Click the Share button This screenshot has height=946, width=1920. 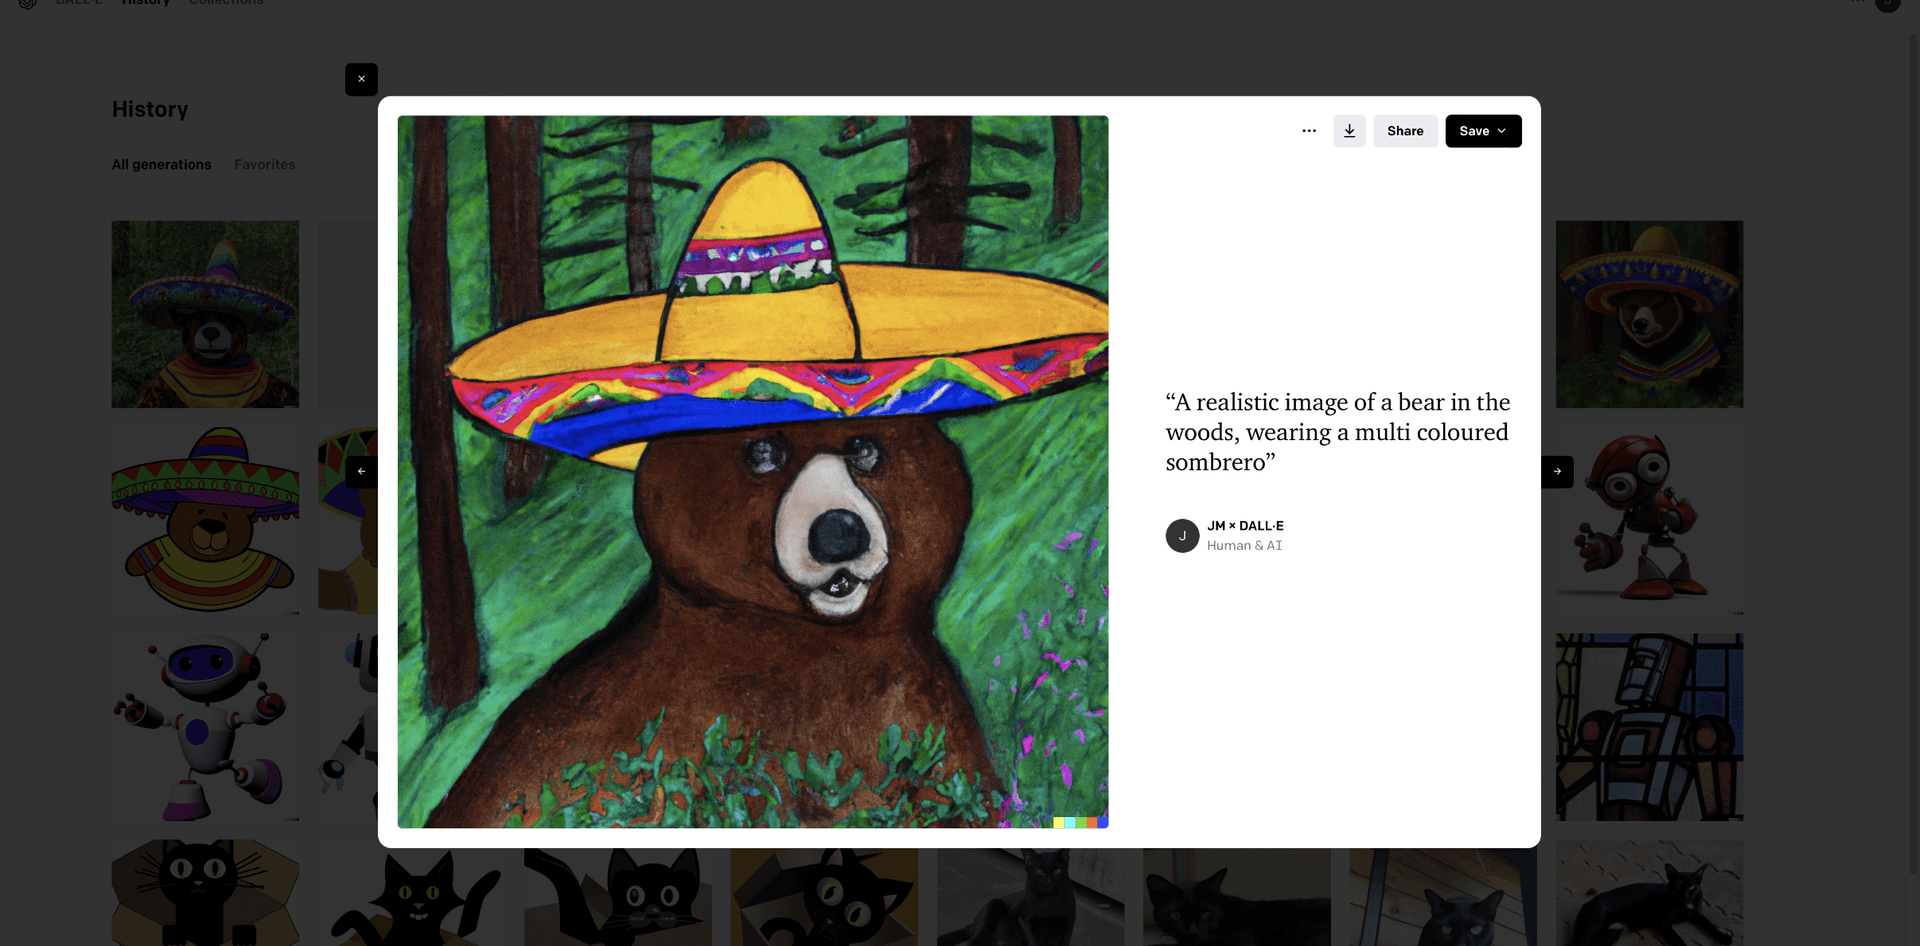1405,130
